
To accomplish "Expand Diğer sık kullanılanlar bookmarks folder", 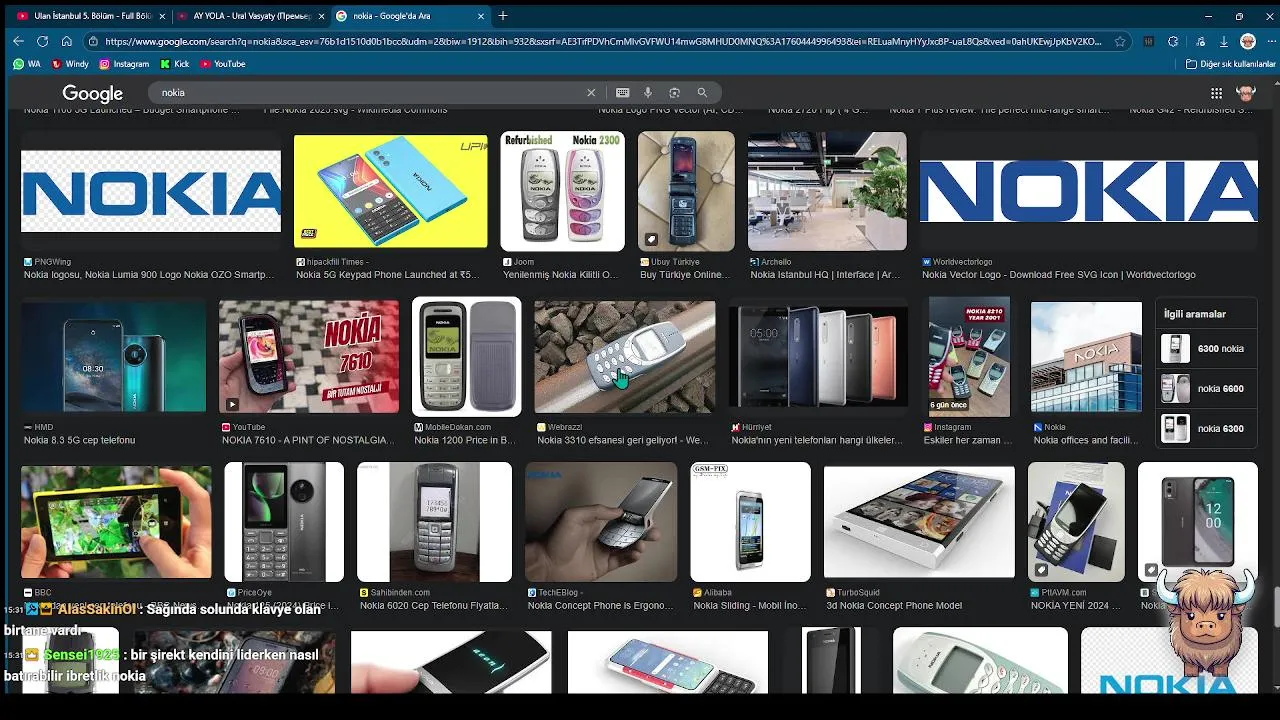I will 1230,64.
